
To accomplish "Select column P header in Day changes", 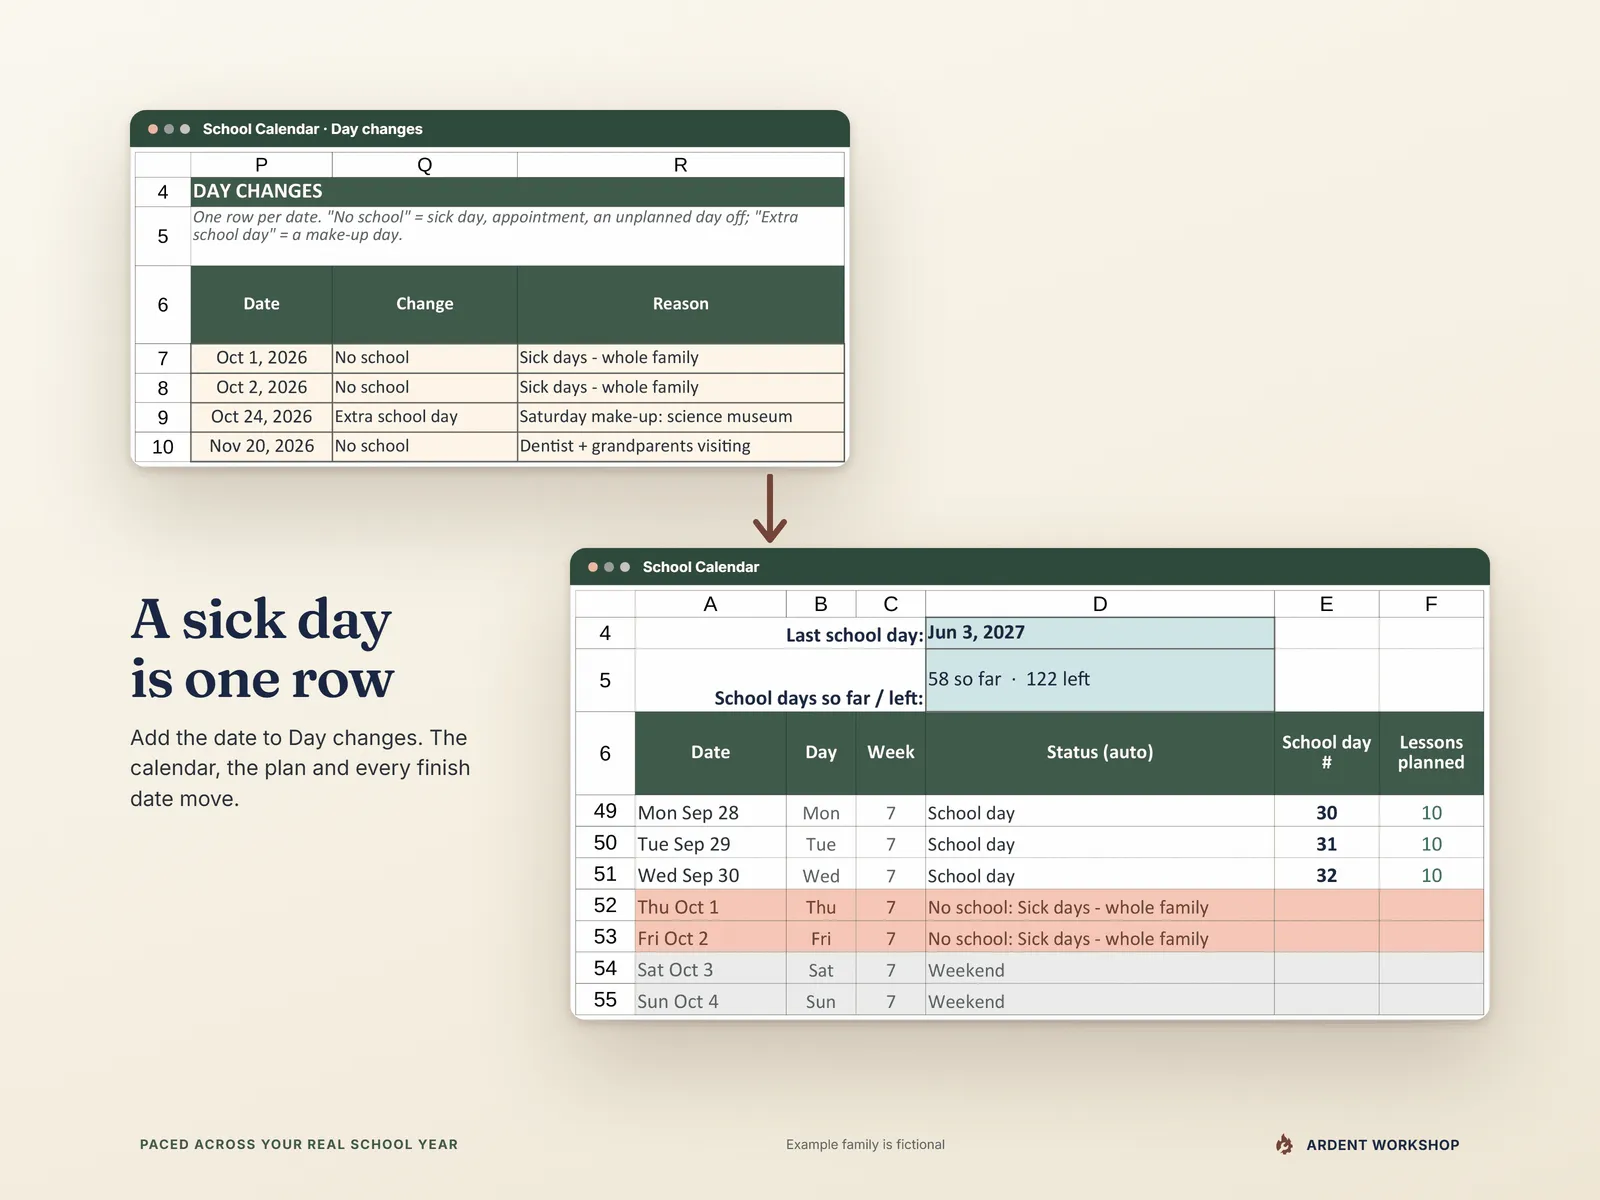I will click(x=261, y=165).
